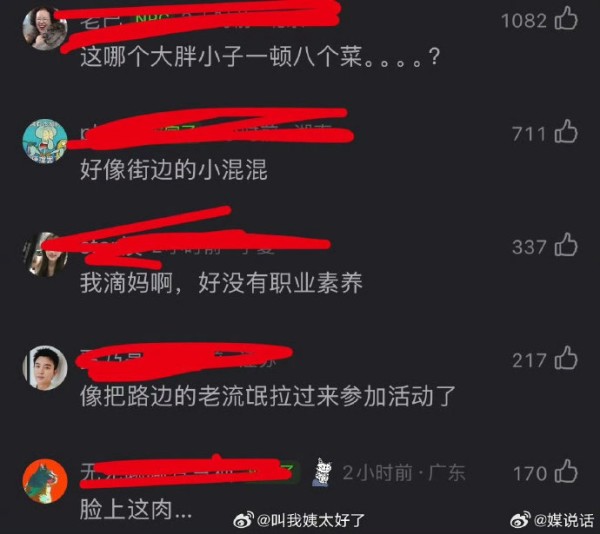Viewport: 600px width, 534px height.
Task: Tap the Weibo logo before @叫我姨太好了
Action: pos(244,520)
